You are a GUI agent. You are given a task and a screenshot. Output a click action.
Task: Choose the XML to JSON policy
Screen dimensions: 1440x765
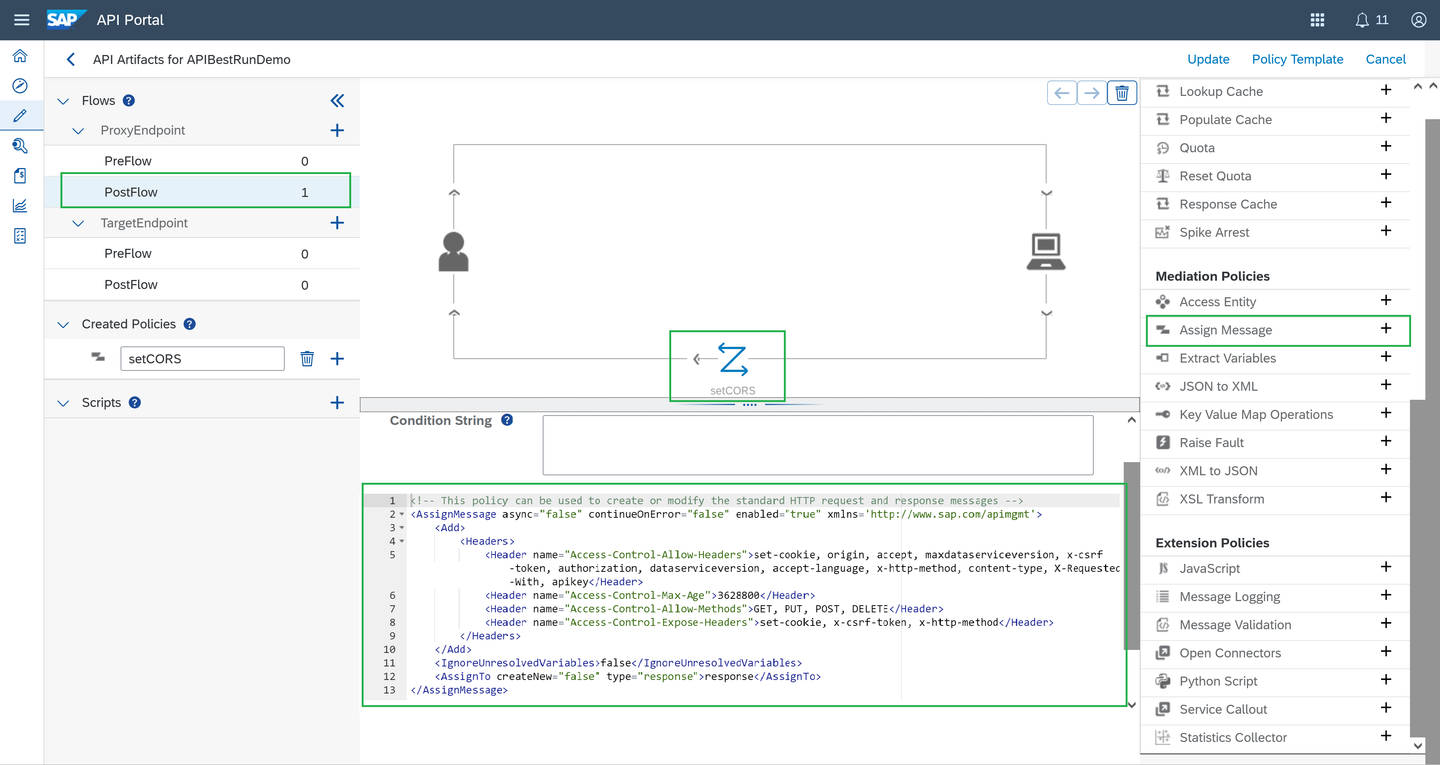click(x=1218, y=470)
